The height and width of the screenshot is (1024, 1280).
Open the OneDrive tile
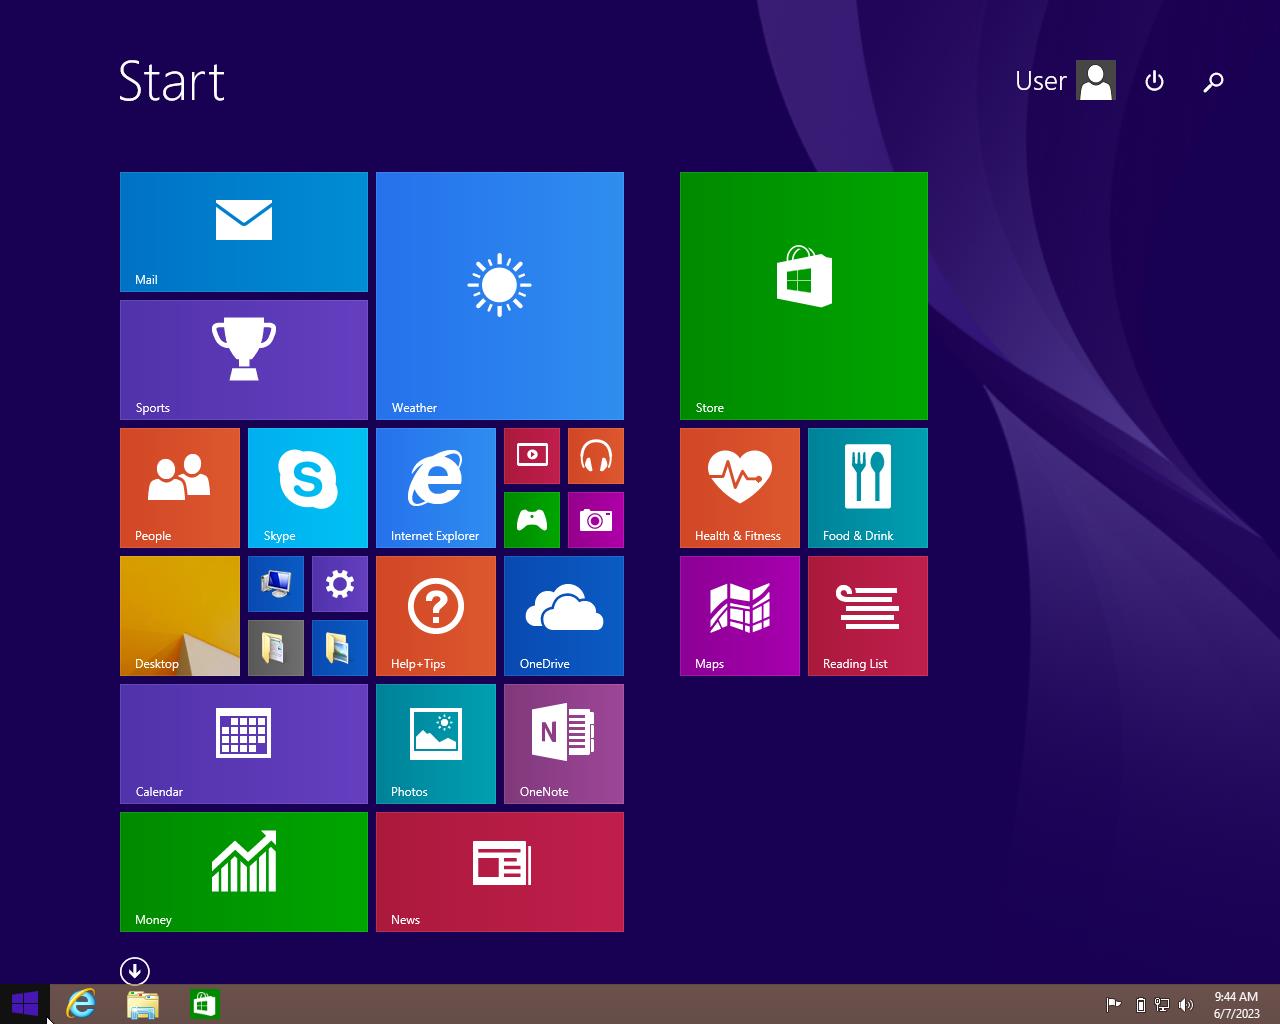[x=563, y=615]
